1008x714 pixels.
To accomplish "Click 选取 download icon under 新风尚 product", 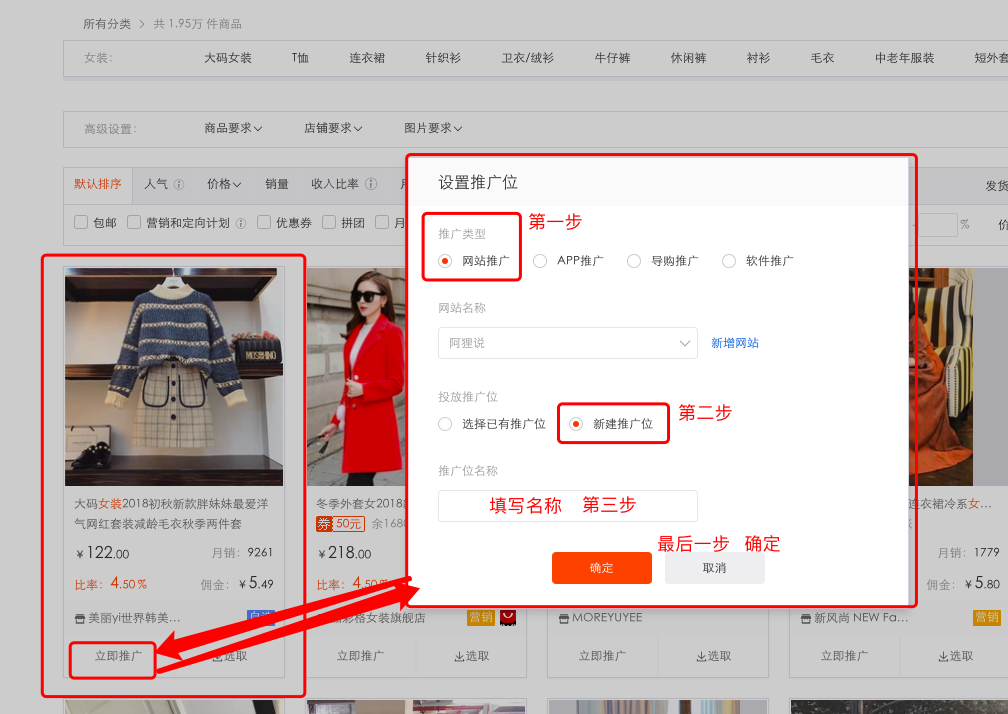I will coord(941,657).
